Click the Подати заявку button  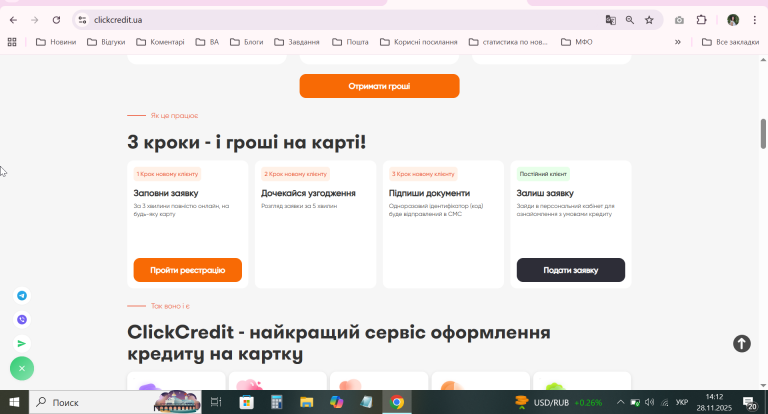(571, 270)
